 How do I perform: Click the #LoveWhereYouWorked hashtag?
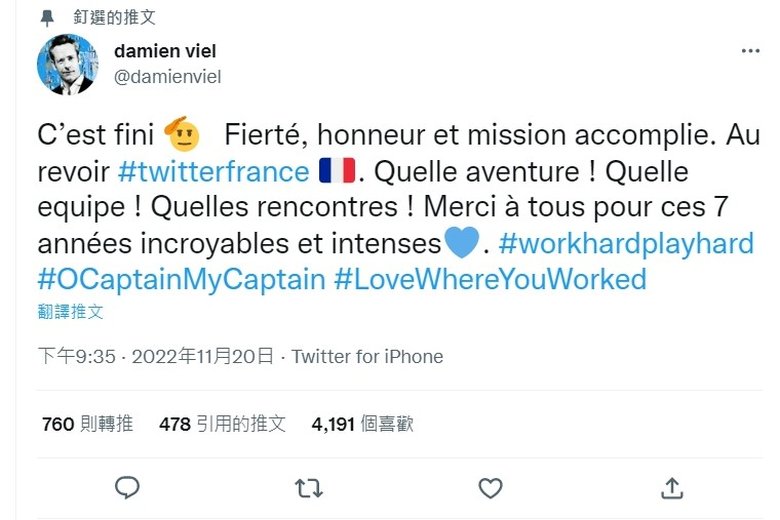click(x=490, y=278)
